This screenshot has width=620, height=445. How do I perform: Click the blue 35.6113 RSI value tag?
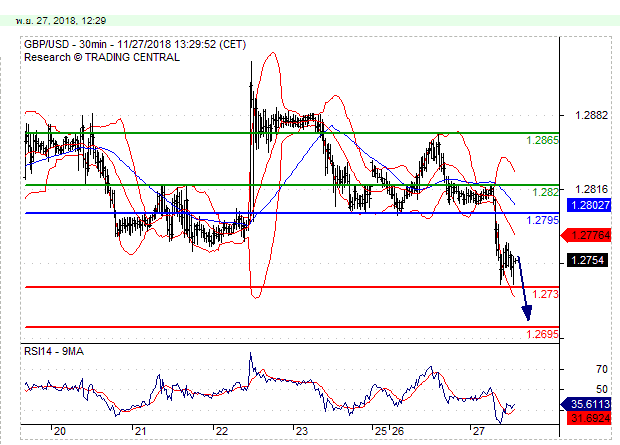[x=586, y=404]
